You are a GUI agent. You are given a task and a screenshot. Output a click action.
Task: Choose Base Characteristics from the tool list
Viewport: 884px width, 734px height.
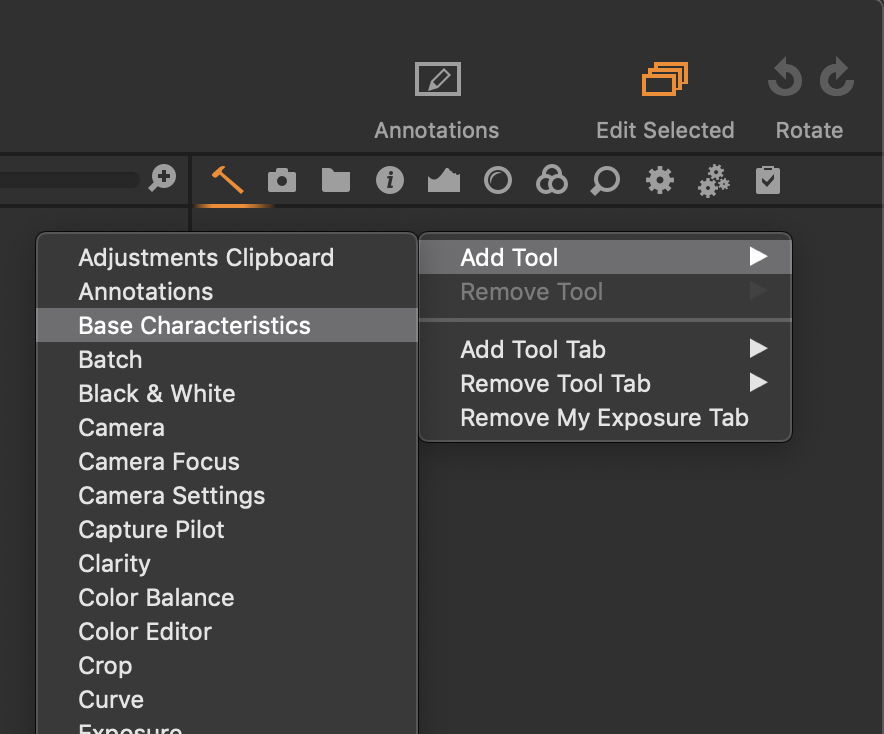tap(194, 325)
